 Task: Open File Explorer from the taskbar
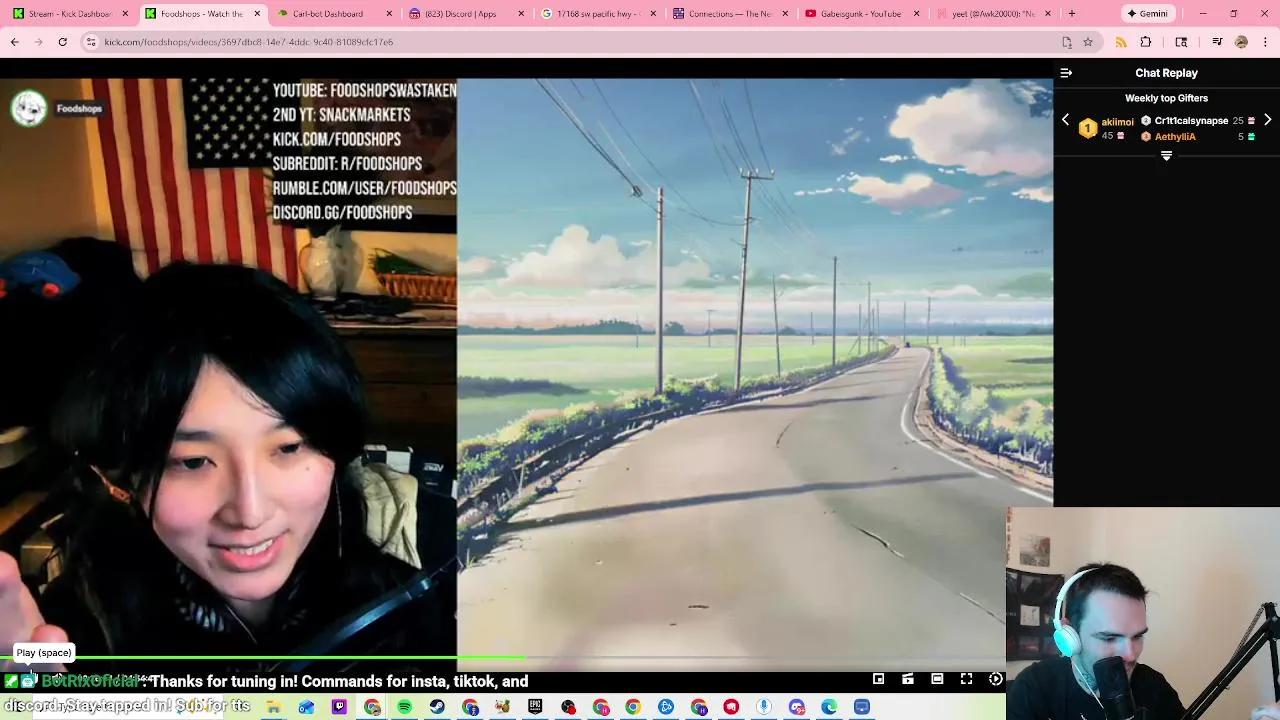[273, 707]
